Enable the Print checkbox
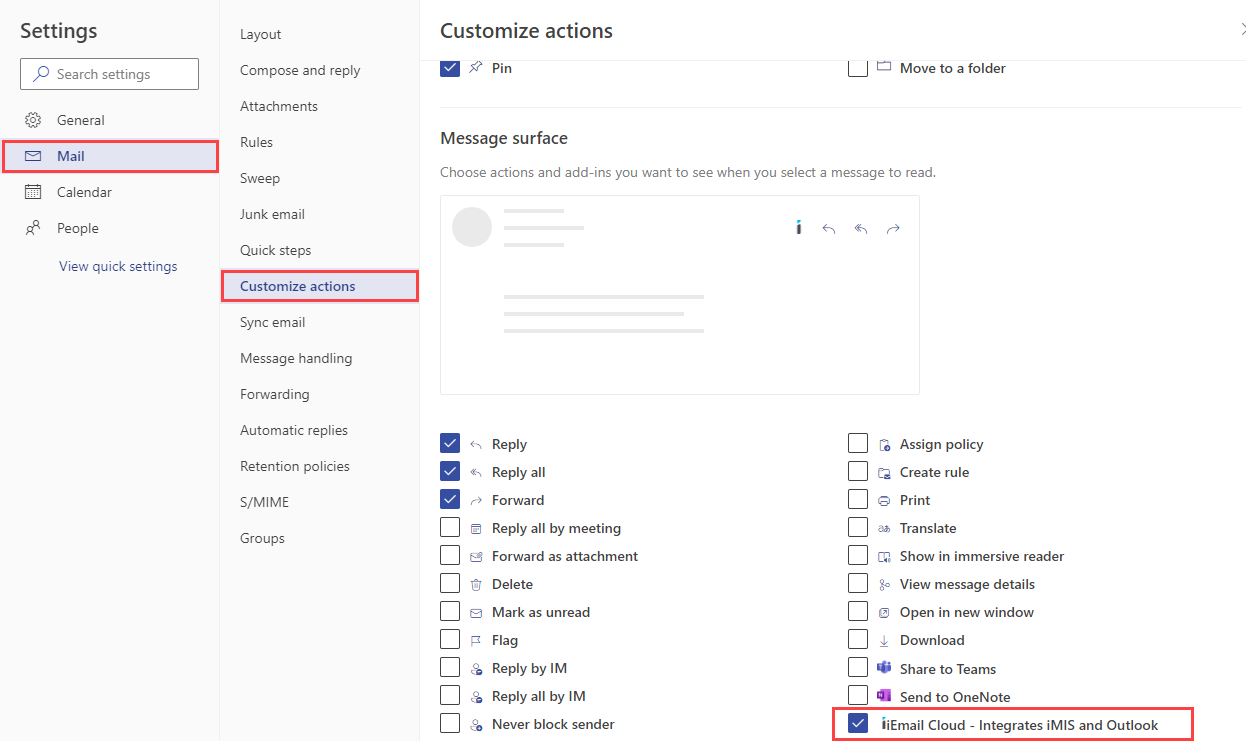 858,500
